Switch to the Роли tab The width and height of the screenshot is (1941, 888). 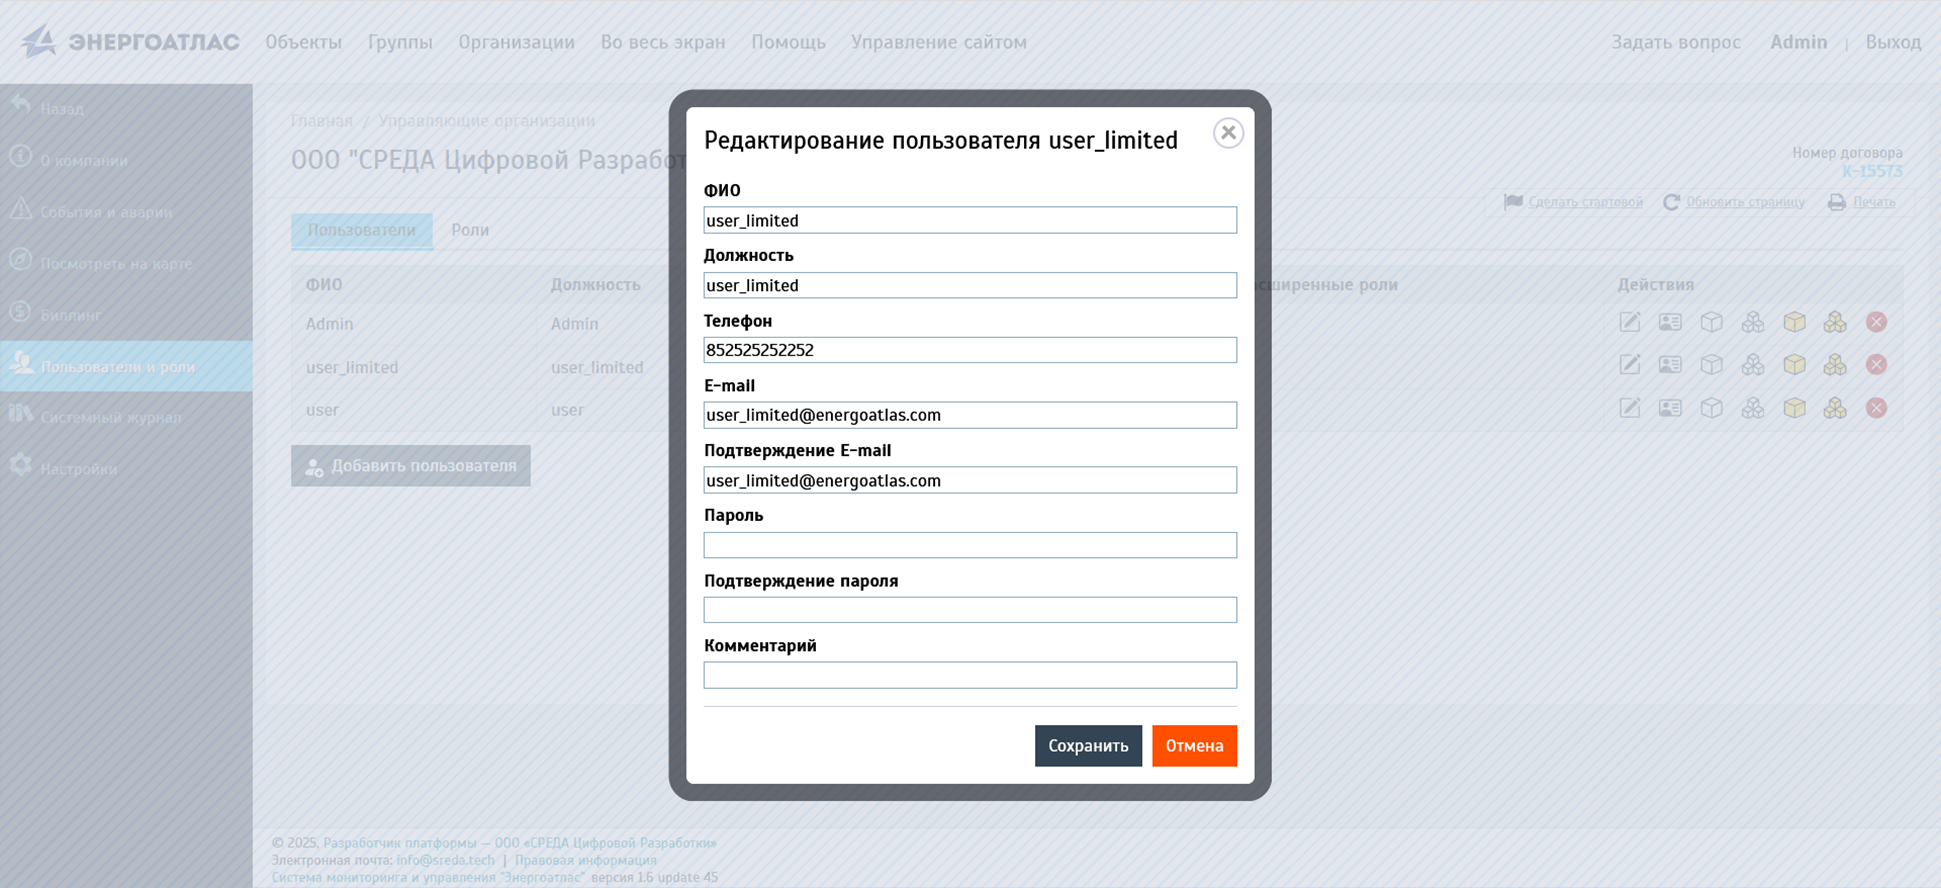tap(469, 230)
